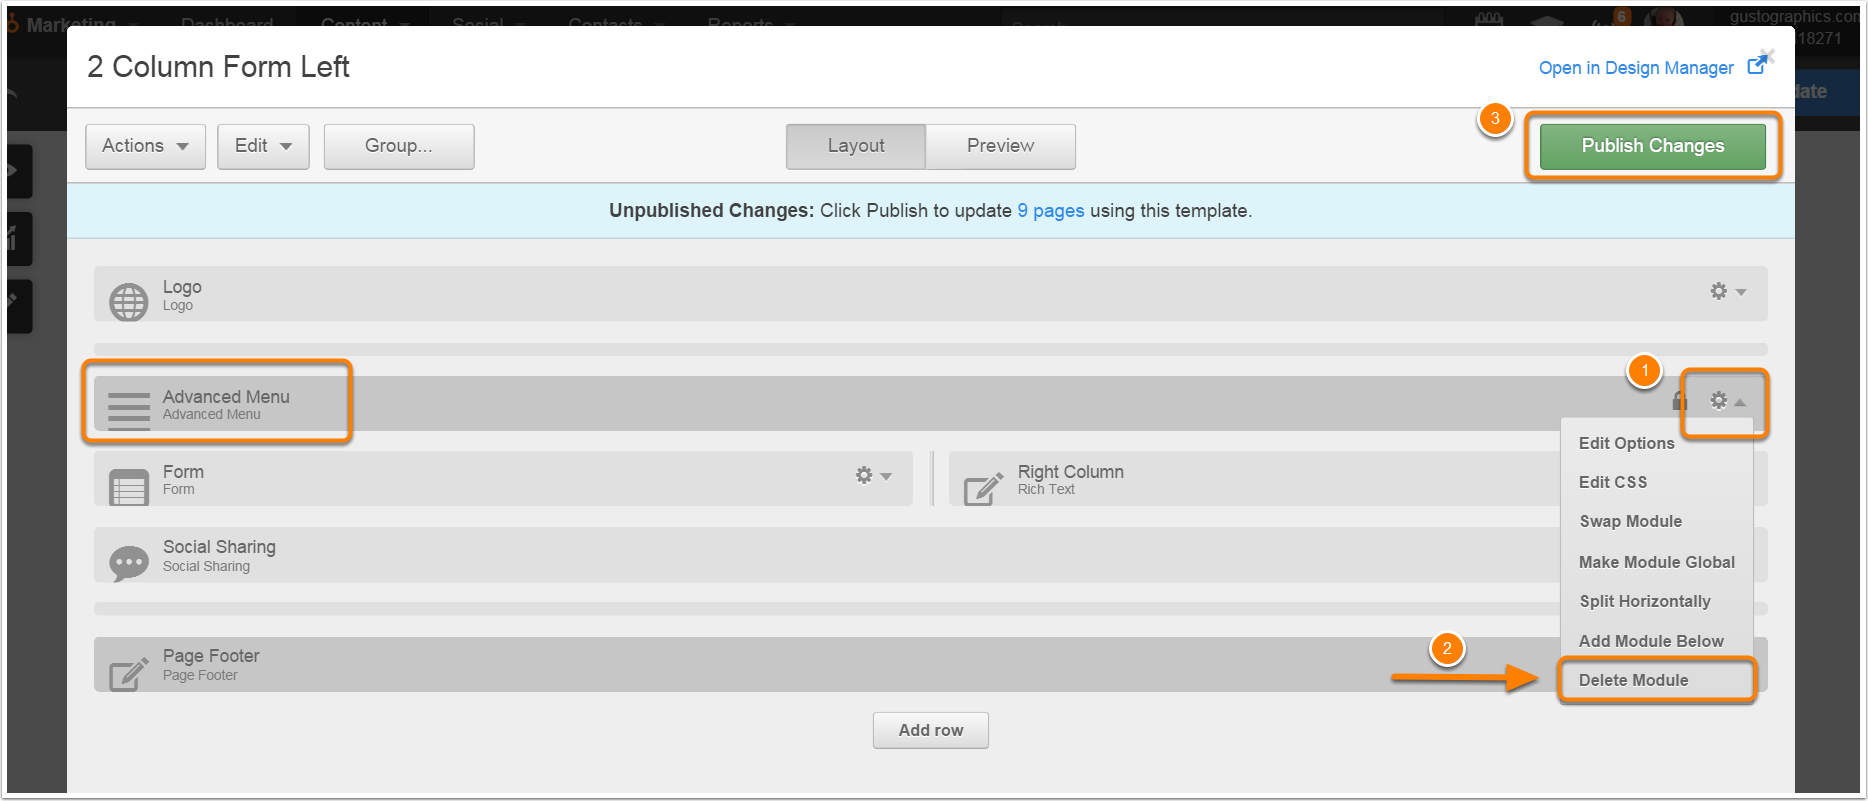Select Split Horizontally menu entry
The height and width of the screenshot is (801, 1868).
(1645, 601)
